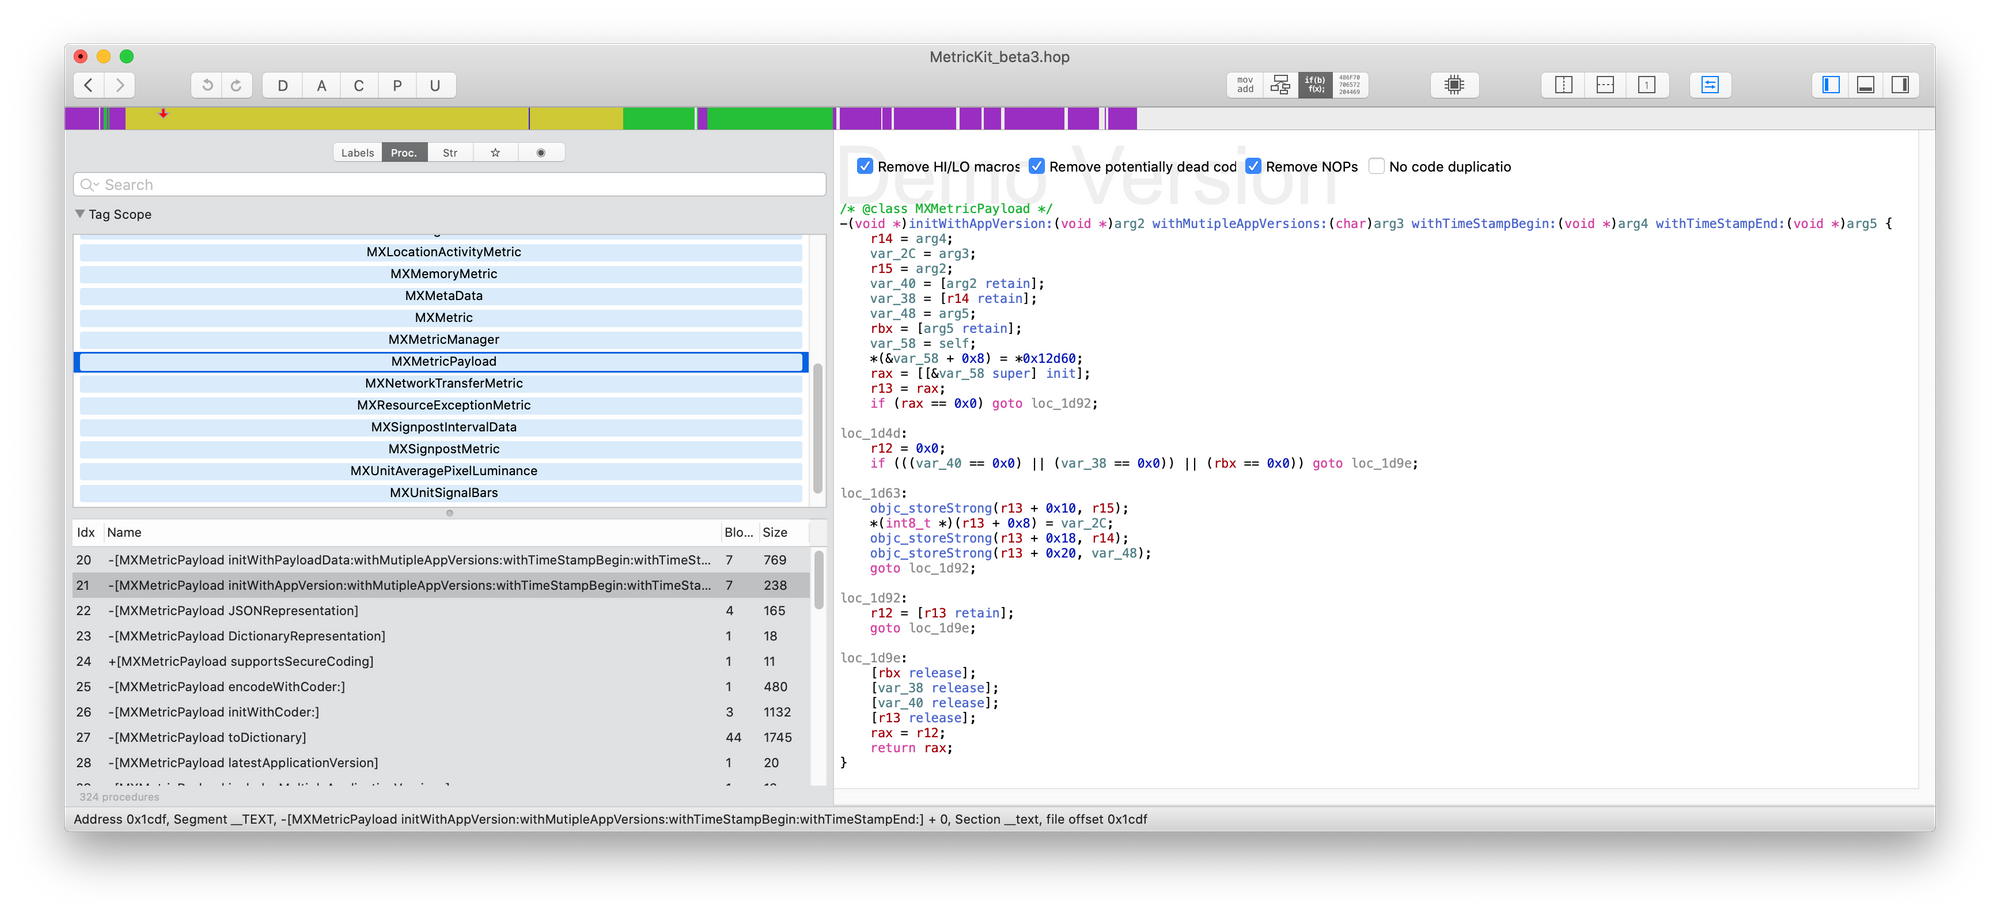Click the tag list vertical scrollbar

(818, 427)
